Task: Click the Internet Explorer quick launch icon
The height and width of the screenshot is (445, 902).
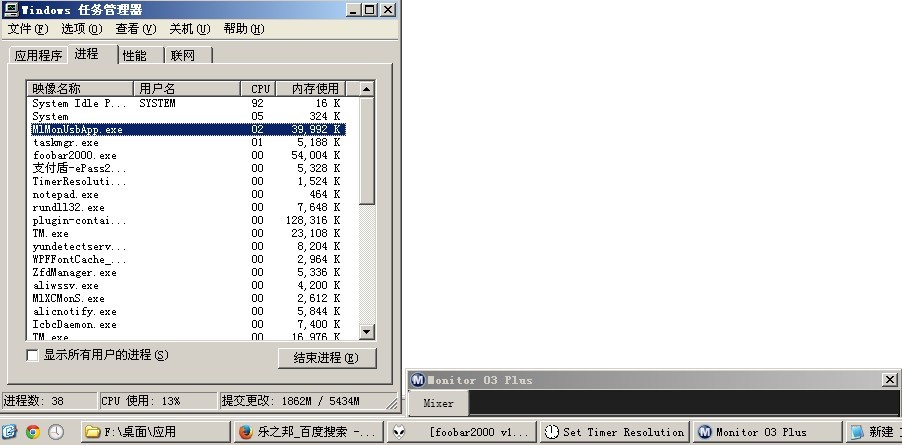Action: pos(9,432)
